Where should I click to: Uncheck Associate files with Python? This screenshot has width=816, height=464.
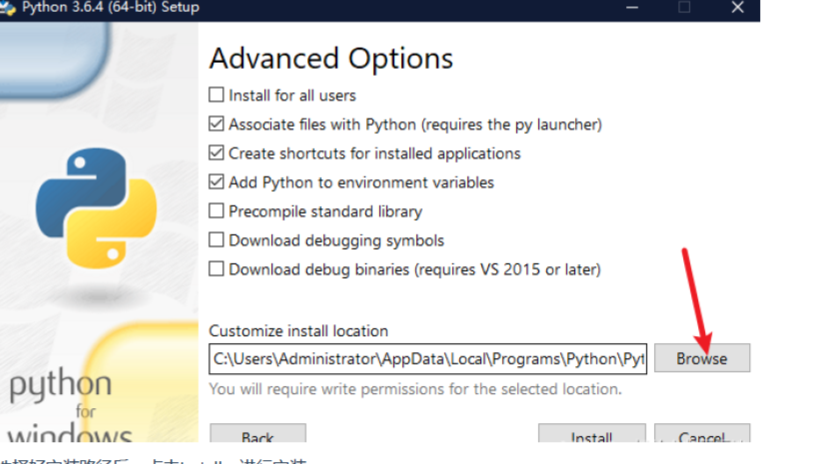coord(216,124)
